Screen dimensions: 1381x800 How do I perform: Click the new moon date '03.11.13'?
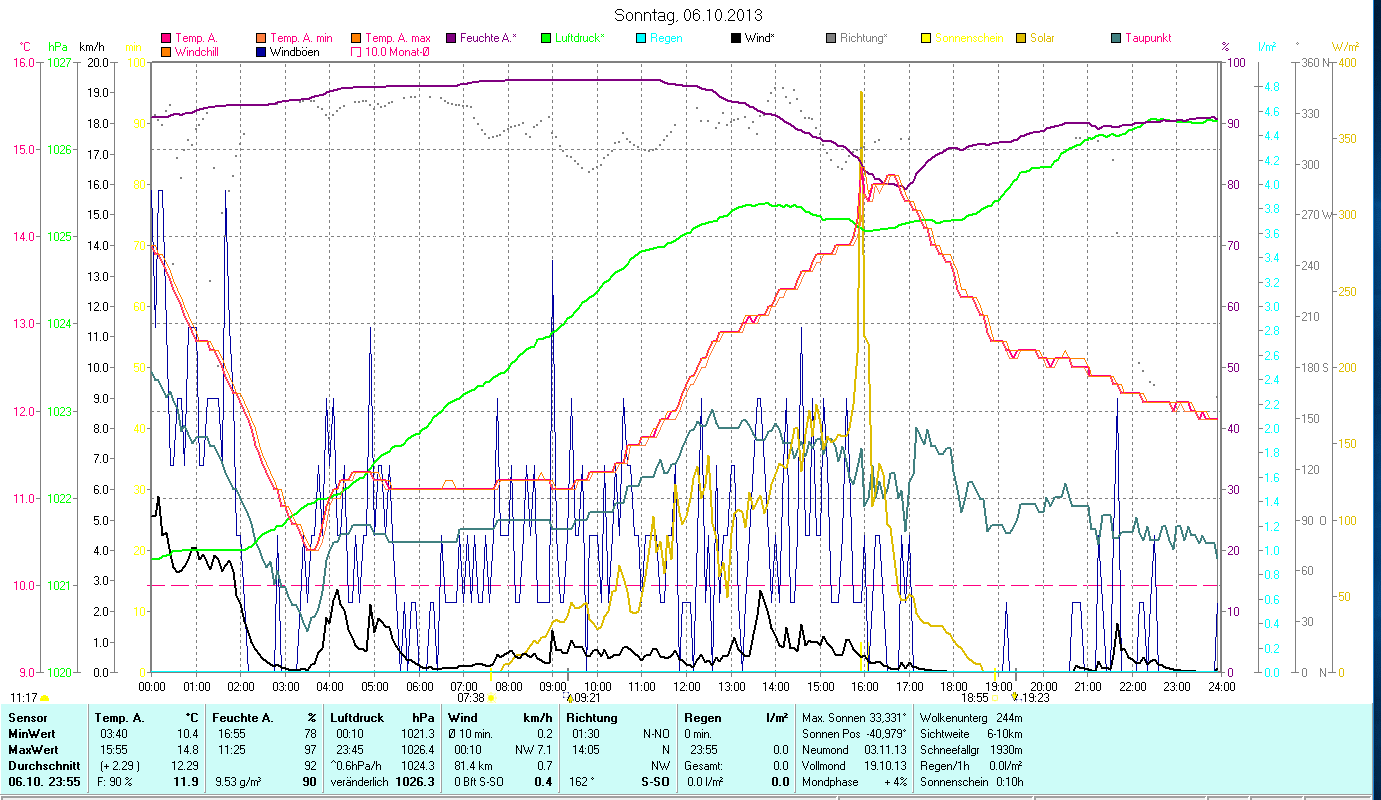886,750
